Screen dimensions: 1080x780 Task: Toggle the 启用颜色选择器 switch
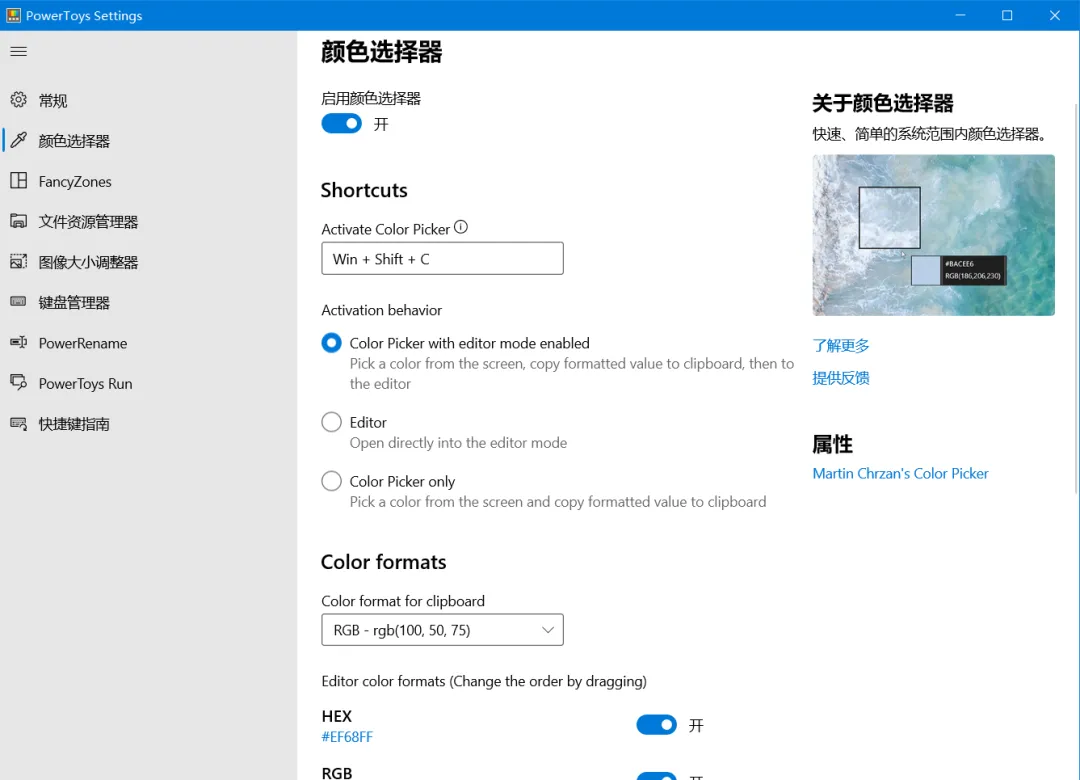coord(341,123)
